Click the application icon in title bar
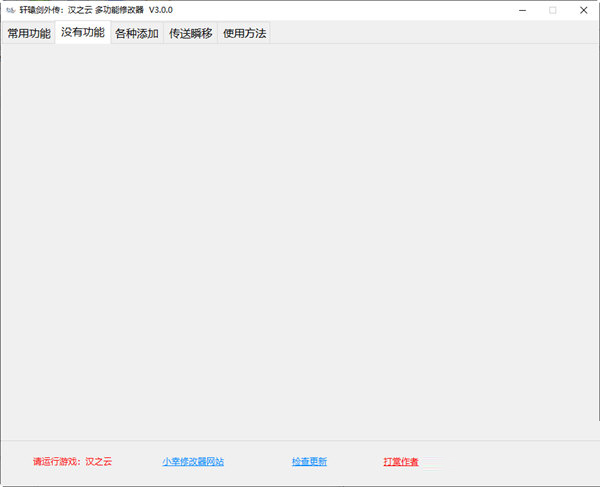Viewport: 600px width, 487px height. point(10,10)
